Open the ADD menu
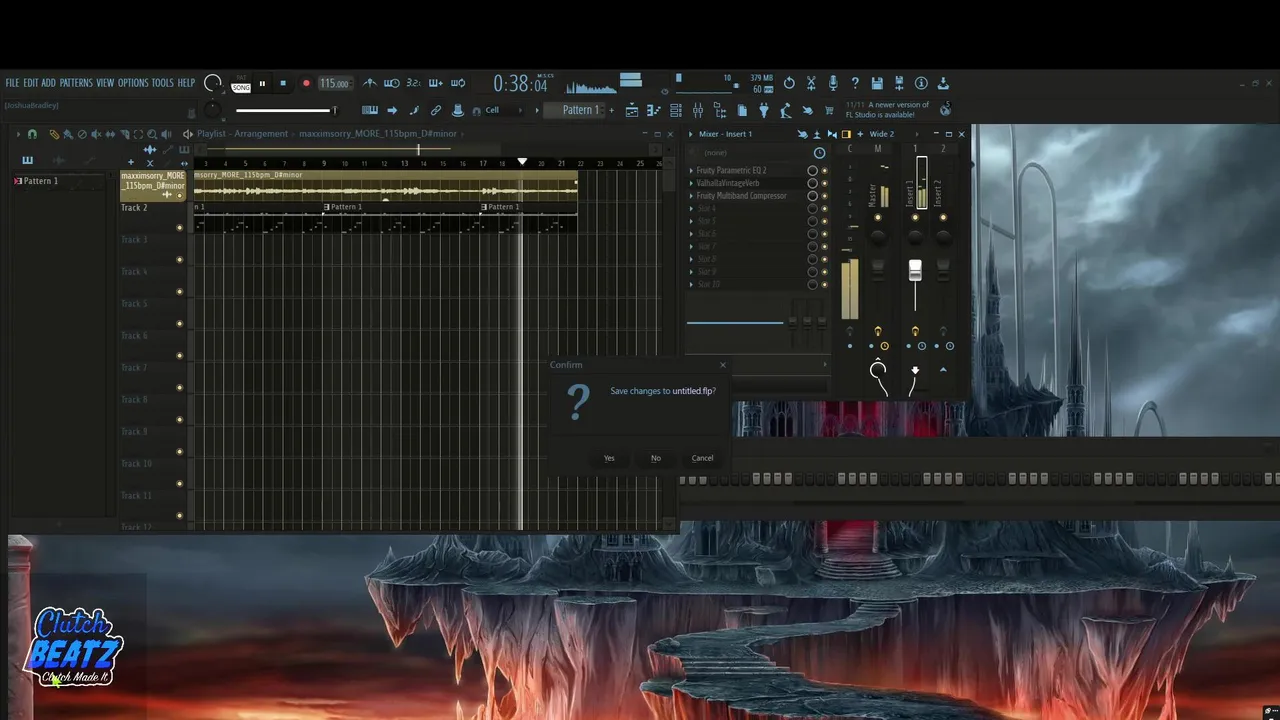This screenshot has width=1280, height=720. [x=49, y=83]
